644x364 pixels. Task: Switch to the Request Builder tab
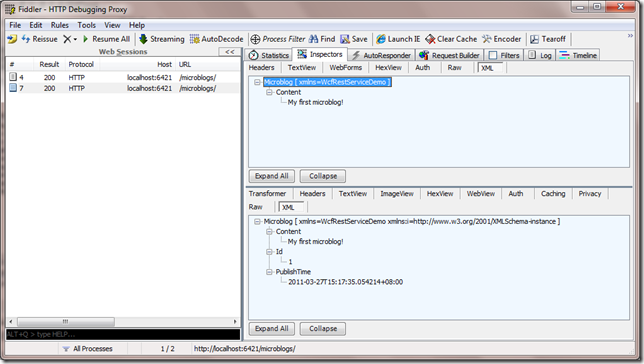pos(450,55)
